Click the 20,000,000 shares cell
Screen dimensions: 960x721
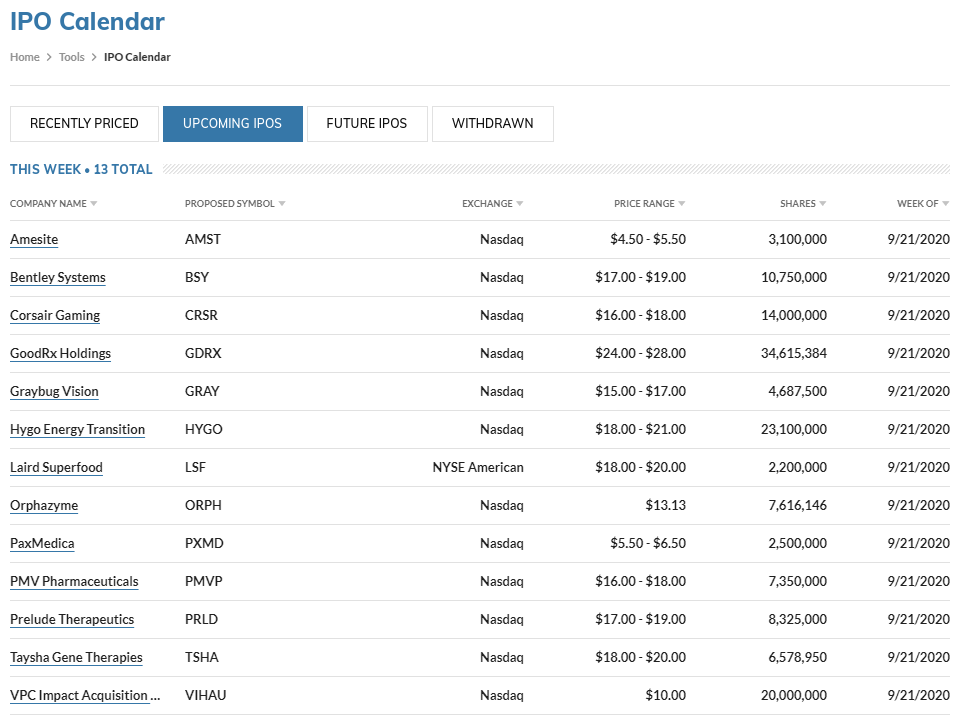(794, 695)
